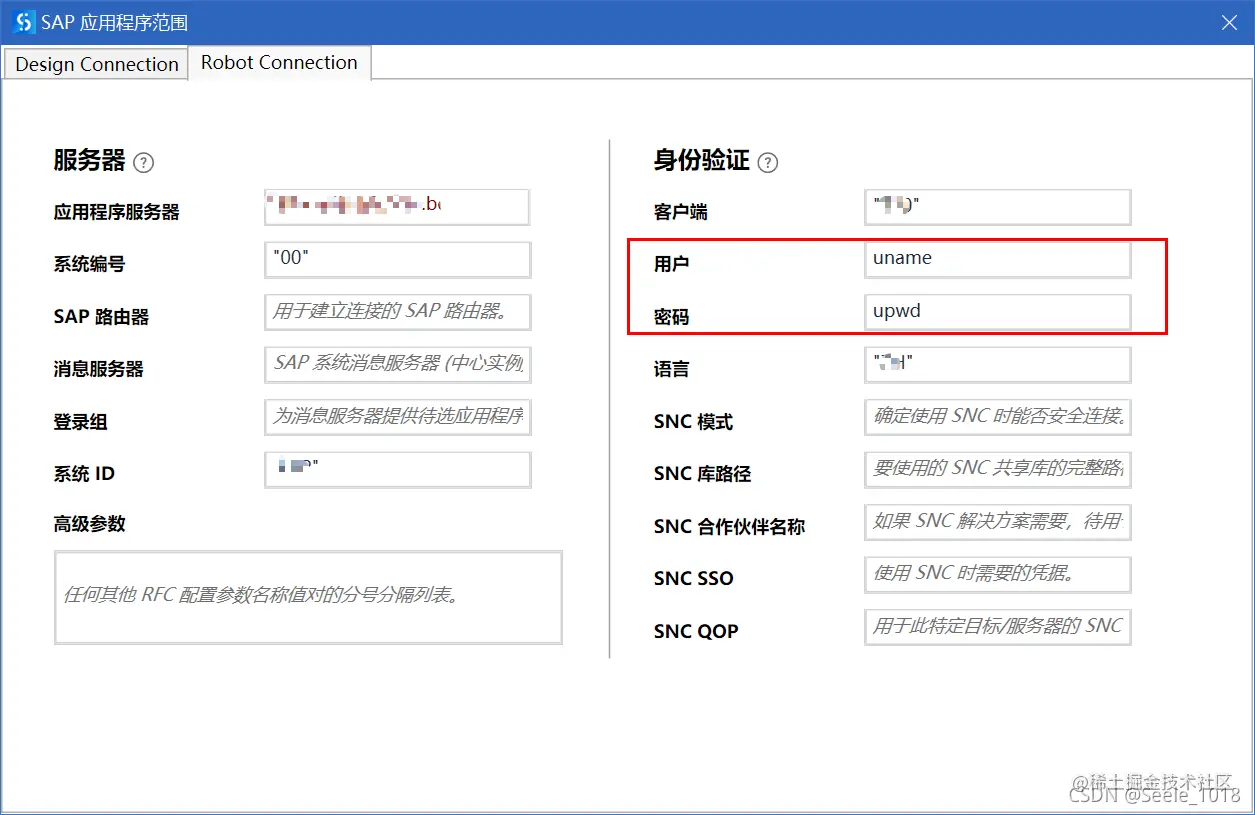
Task: Click the 登录组 input field
Action: 396,417
